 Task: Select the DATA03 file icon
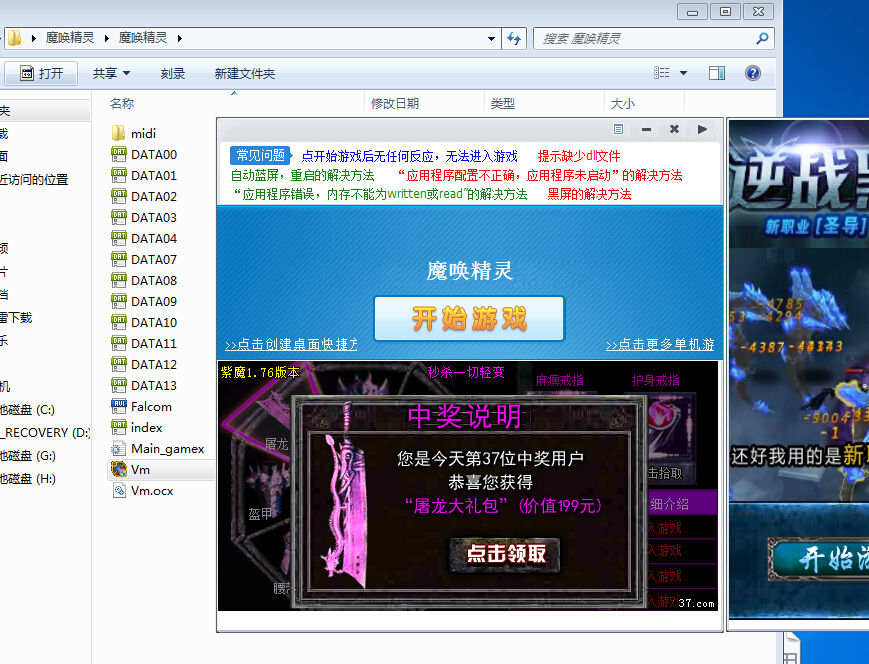click(119, 218)
